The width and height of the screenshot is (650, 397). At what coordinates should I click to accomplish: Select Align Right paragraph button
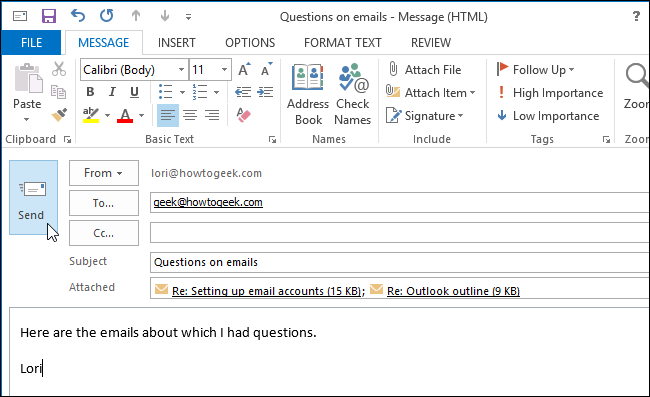click(x=212, y=115)
